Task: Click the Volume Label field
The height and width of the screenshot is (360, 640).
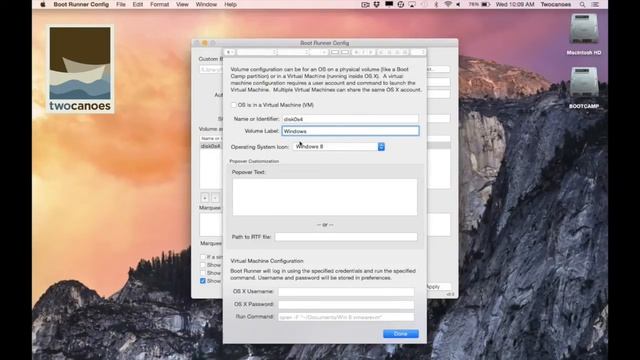Action: [x=351, y=131]
